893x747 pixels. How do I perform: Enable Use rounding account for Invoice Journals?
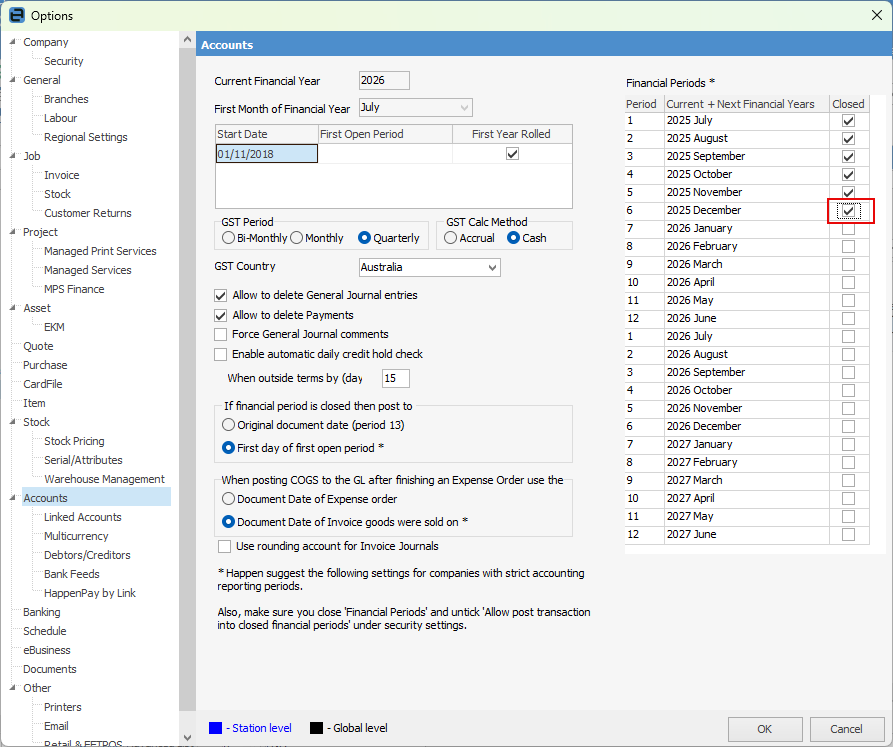coord(225,546)
